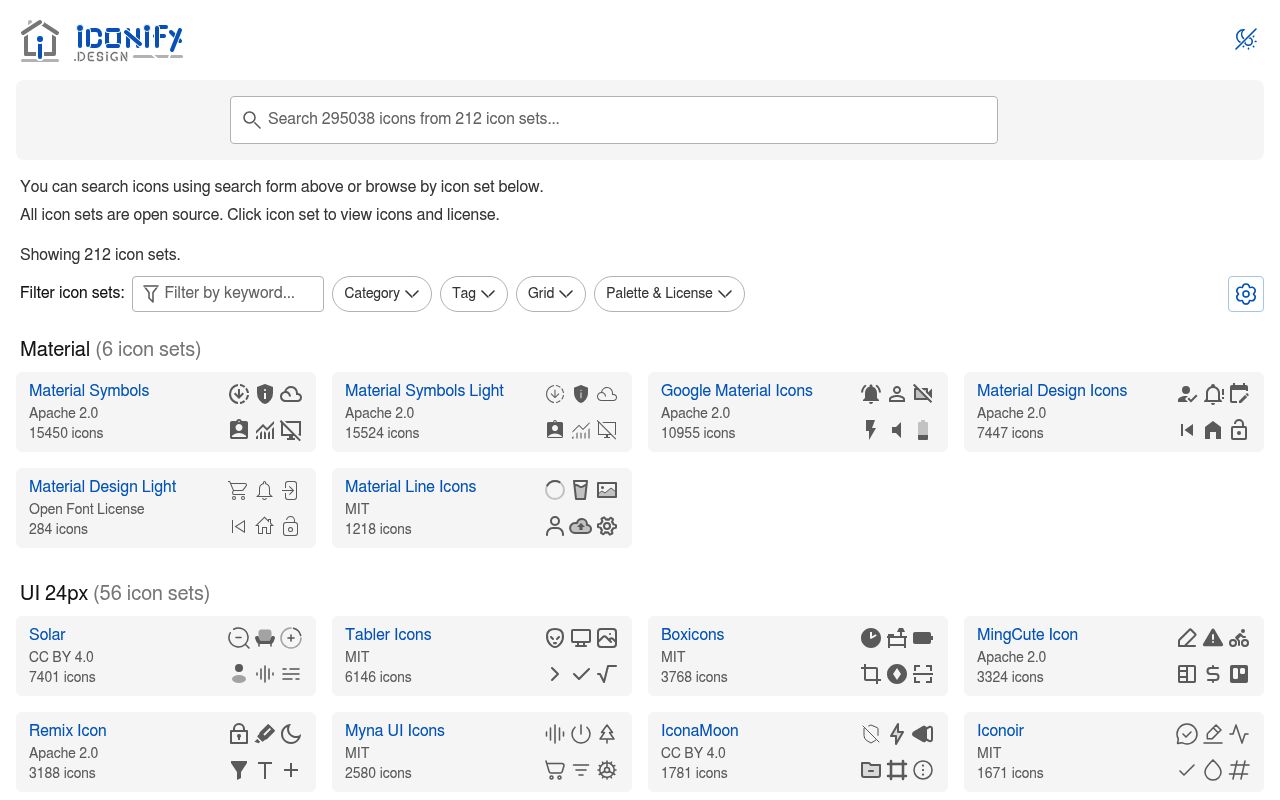Image resolution: width=1280 pixels, height=800 pixels.
Task: Open the Grid filter dropdown
Action: [x=551, y=294]
